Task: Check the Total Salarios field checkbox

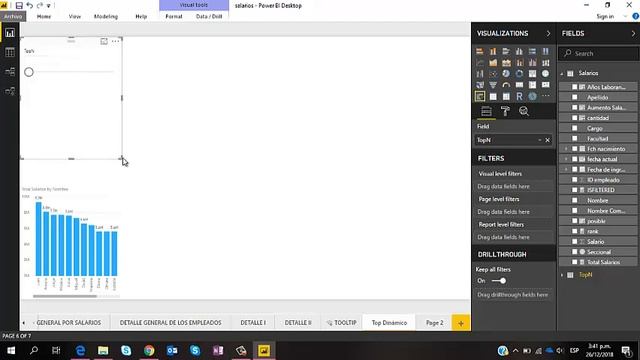Action: (x=575, y=262)
